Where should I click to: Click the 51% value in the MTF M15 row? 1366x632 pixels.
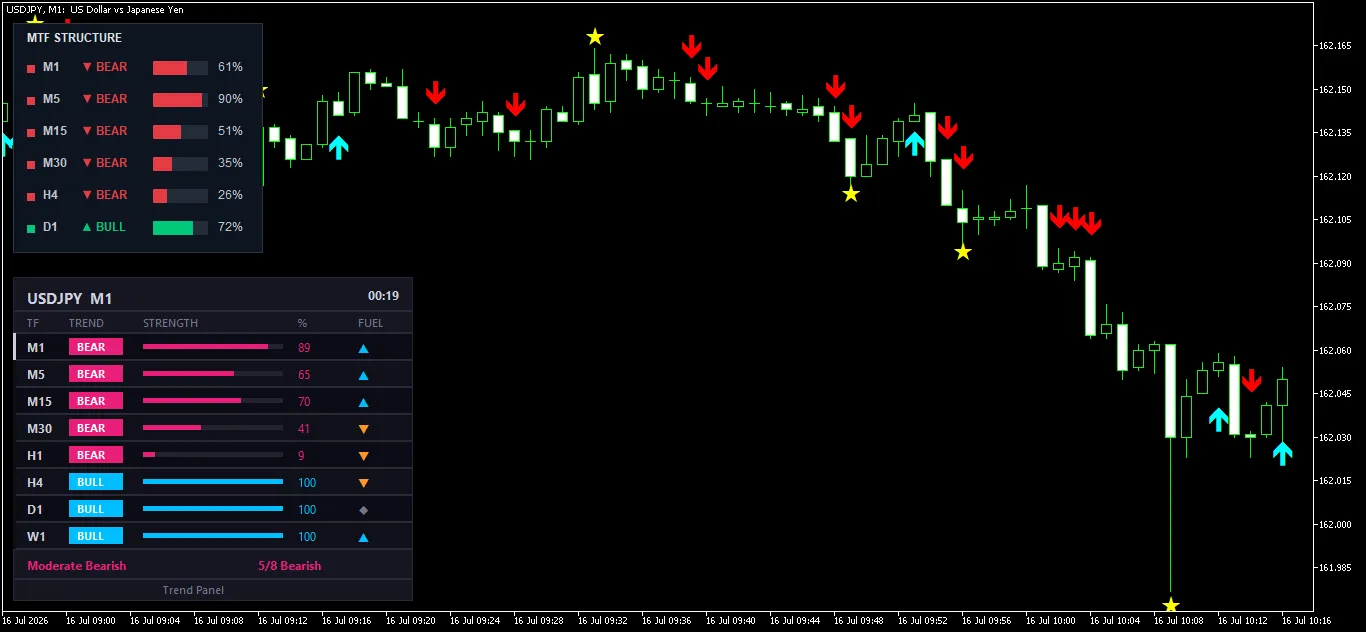[230, 131]
